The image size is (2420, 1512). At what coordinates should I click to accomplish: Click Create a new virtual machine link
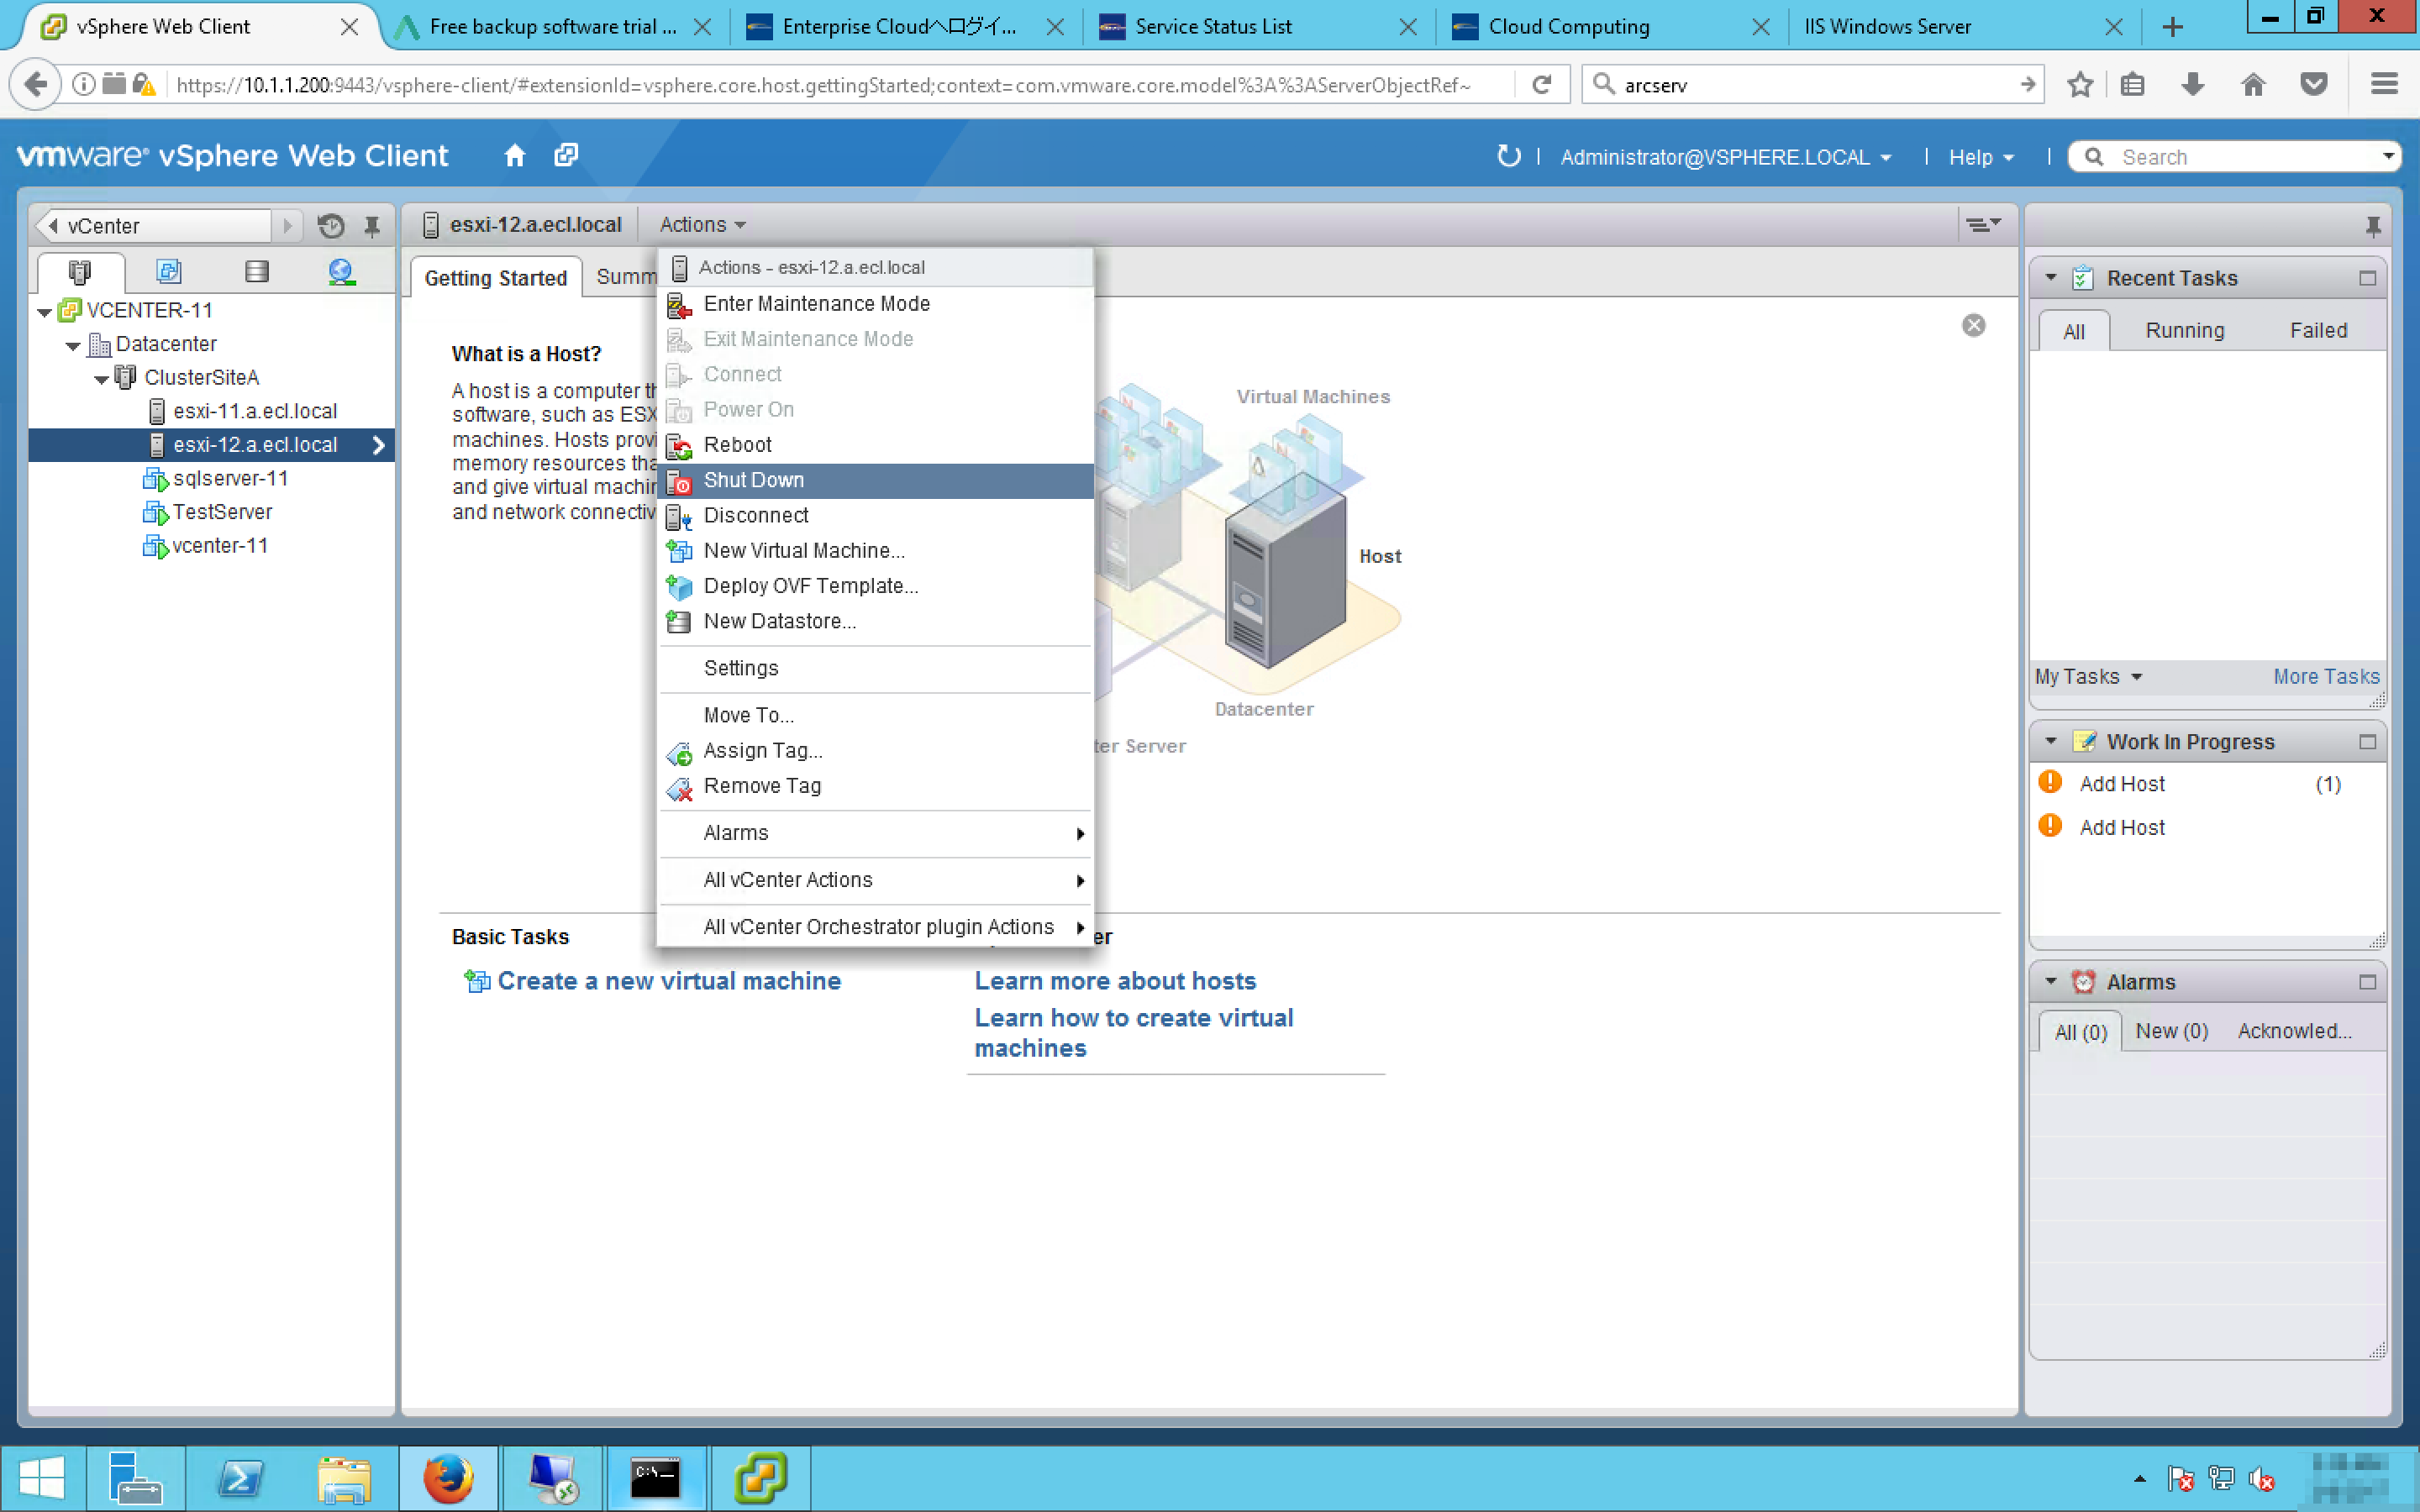pyautogui.click(x=668, y=981)
